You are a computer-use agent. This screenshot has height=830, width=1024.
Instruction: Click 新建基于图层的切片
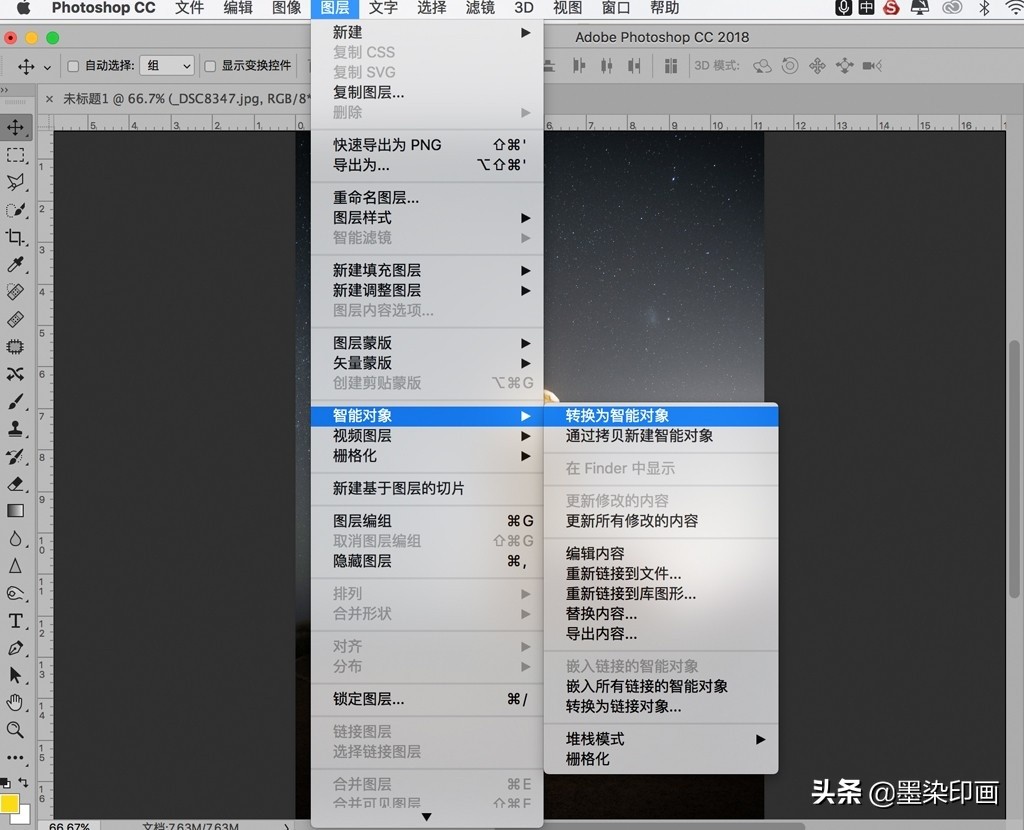400,489
